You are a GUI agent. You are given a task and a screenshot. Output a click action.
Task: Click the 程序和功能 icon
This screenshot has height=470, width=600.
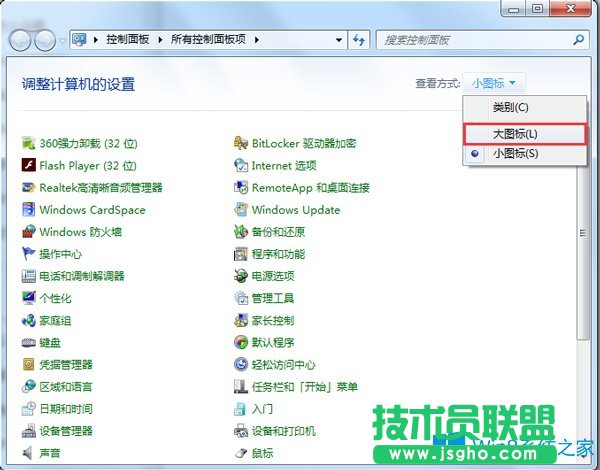241,254
